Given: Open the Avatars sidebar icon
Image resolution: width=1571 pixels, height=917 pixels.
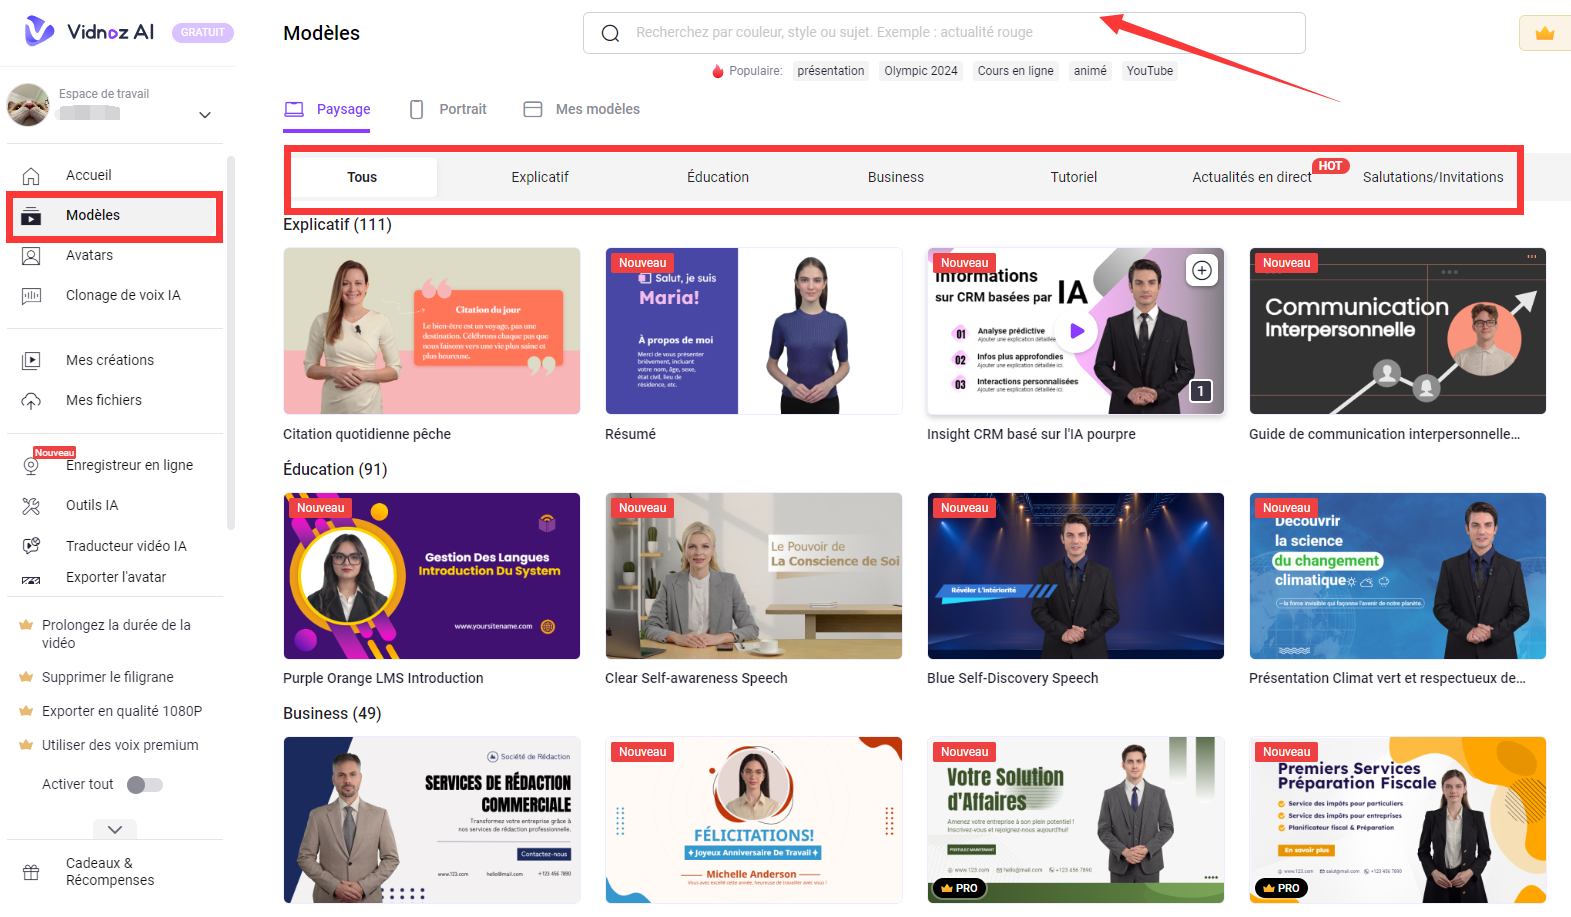Looking at the screenshot, I should coord(31,256).
